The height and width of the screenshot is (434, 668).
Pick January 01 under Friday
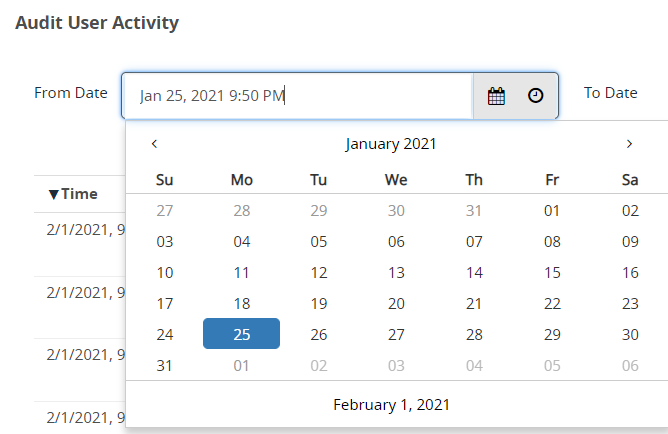[552, 210]
